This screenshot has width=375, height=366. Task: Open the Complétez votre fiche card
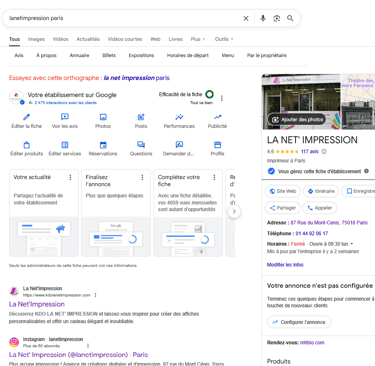coord(188,213)
